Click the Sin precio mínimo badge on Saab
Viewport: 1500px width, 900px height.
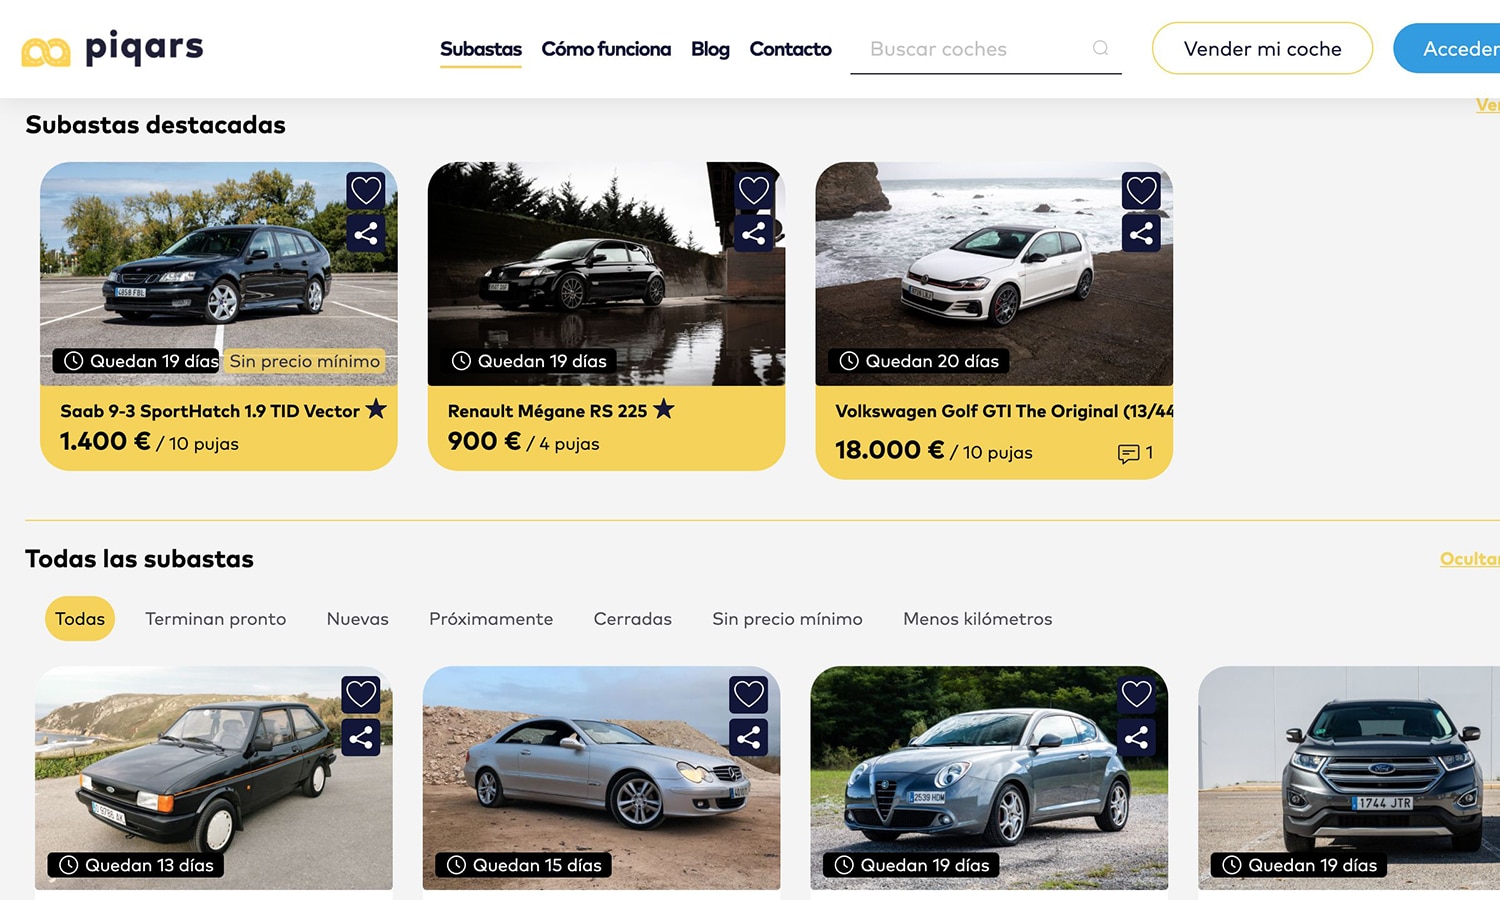[305, 361]
